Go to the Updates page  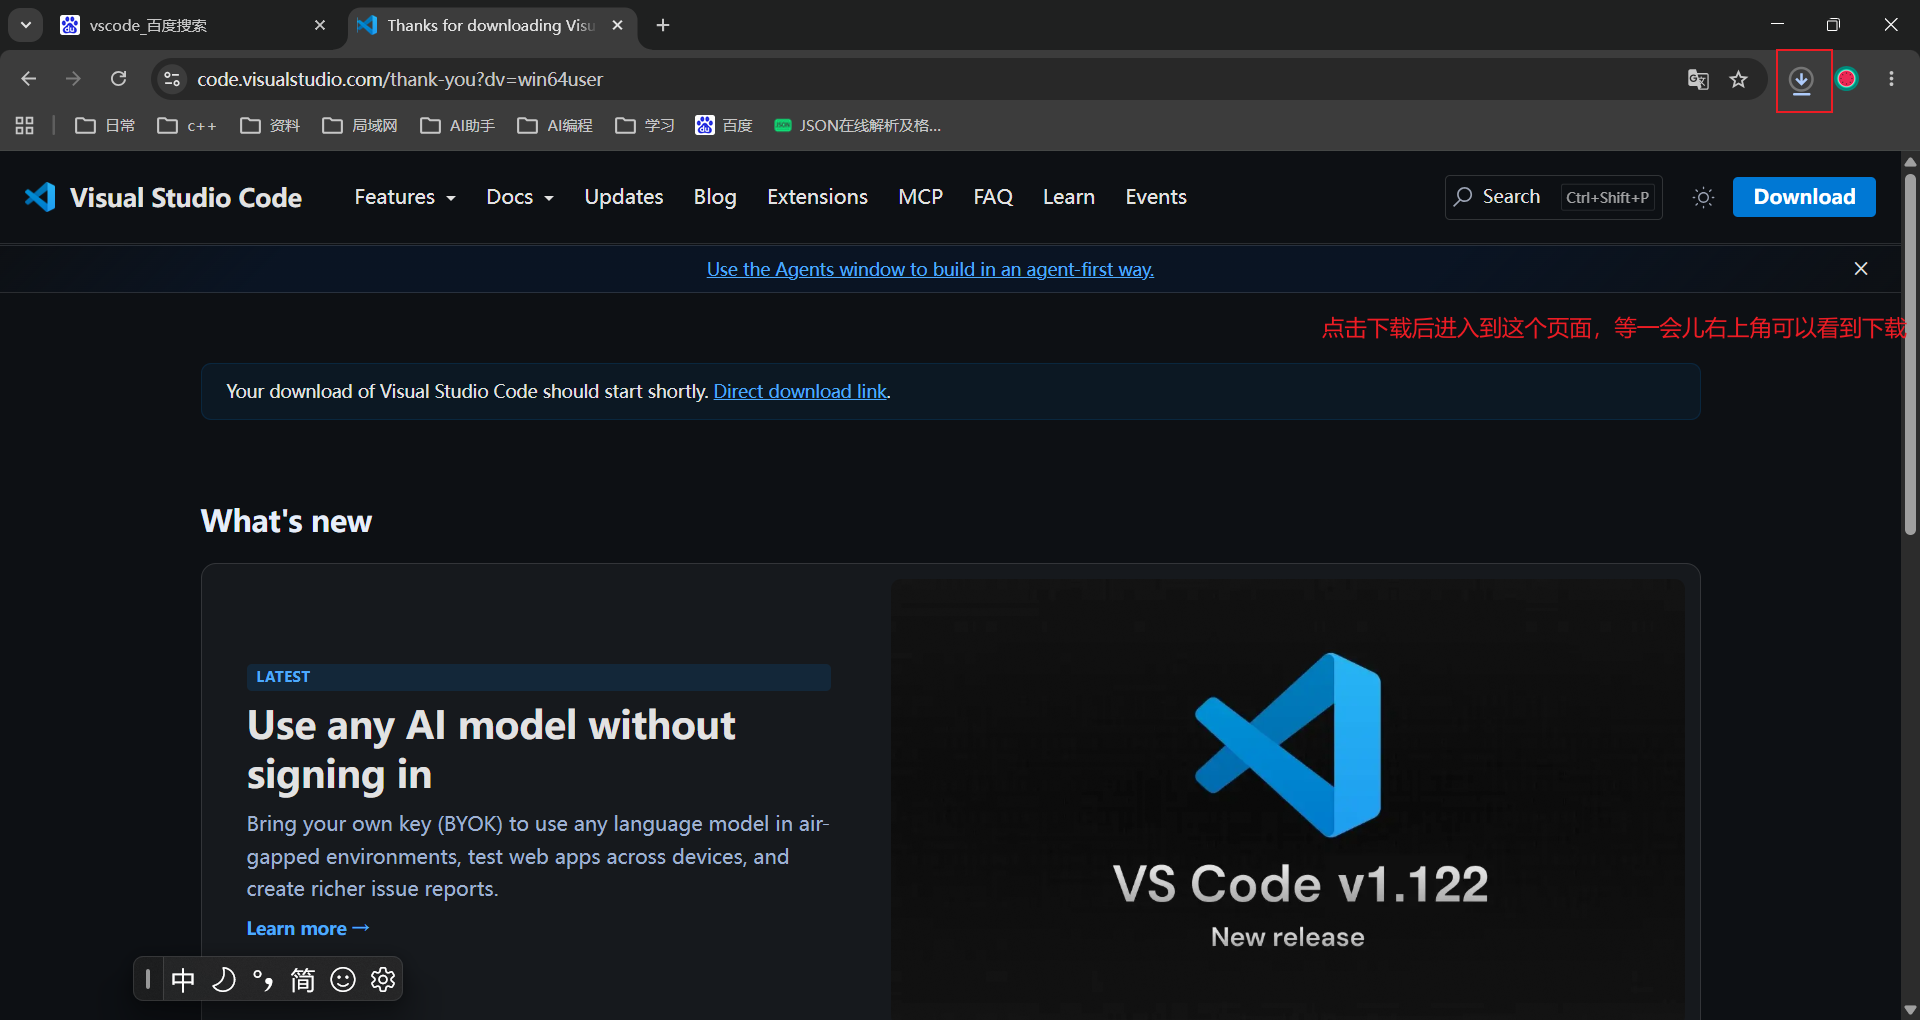pyautogui.click(x=624, y=197)
